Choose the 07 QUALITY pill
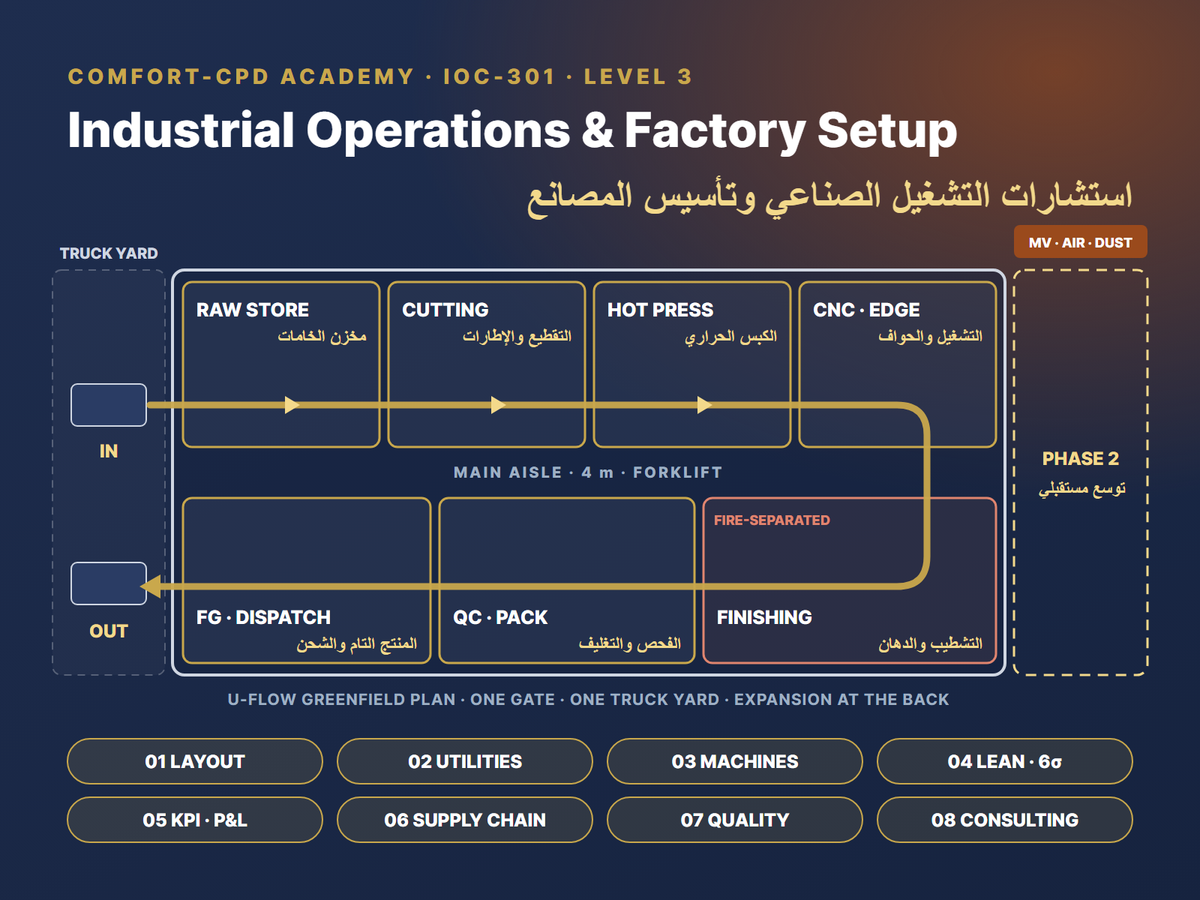1200x900 pixels. pyautogui.click(x=735, y=820)
